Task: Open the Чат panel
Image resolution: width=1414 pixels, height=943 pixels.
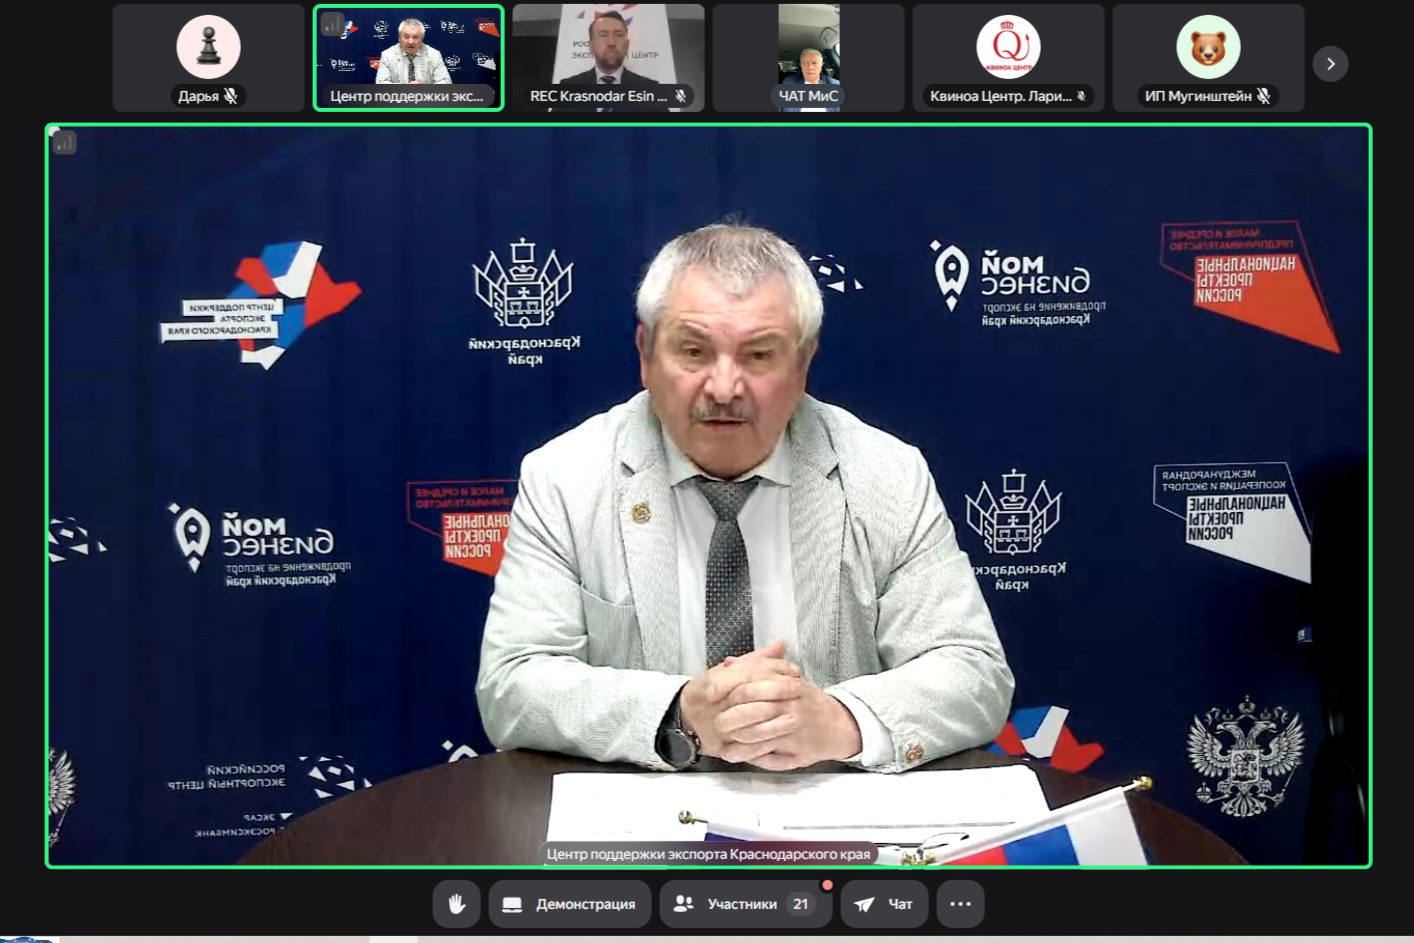Action: (x=884, y=904)
